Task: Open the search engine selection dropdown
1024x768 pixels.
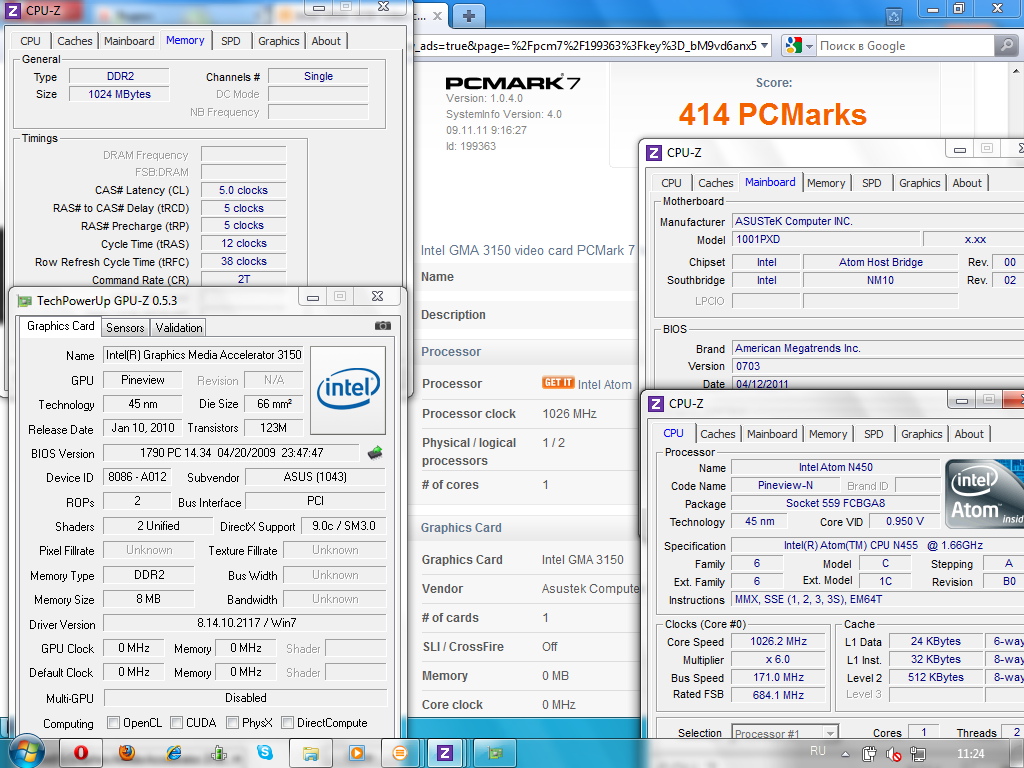Action: (x=809, y=46)
